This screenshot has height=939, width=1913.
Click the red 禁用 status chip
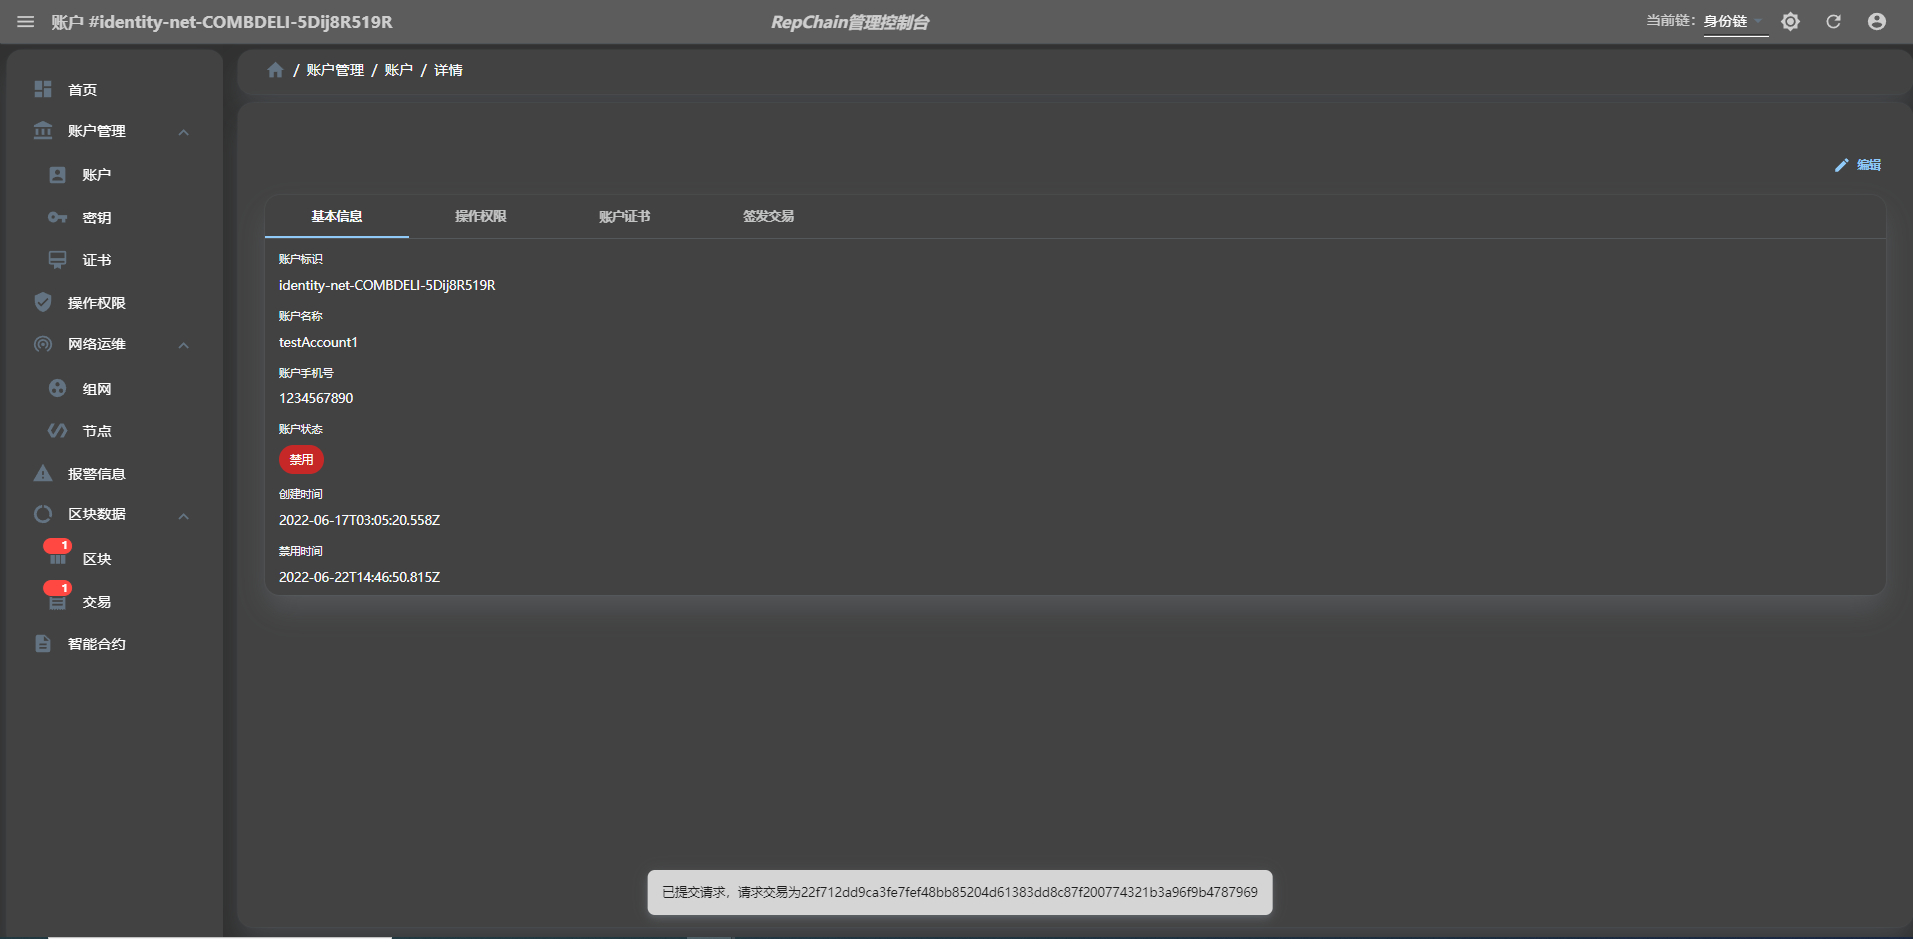coord(301,460)
